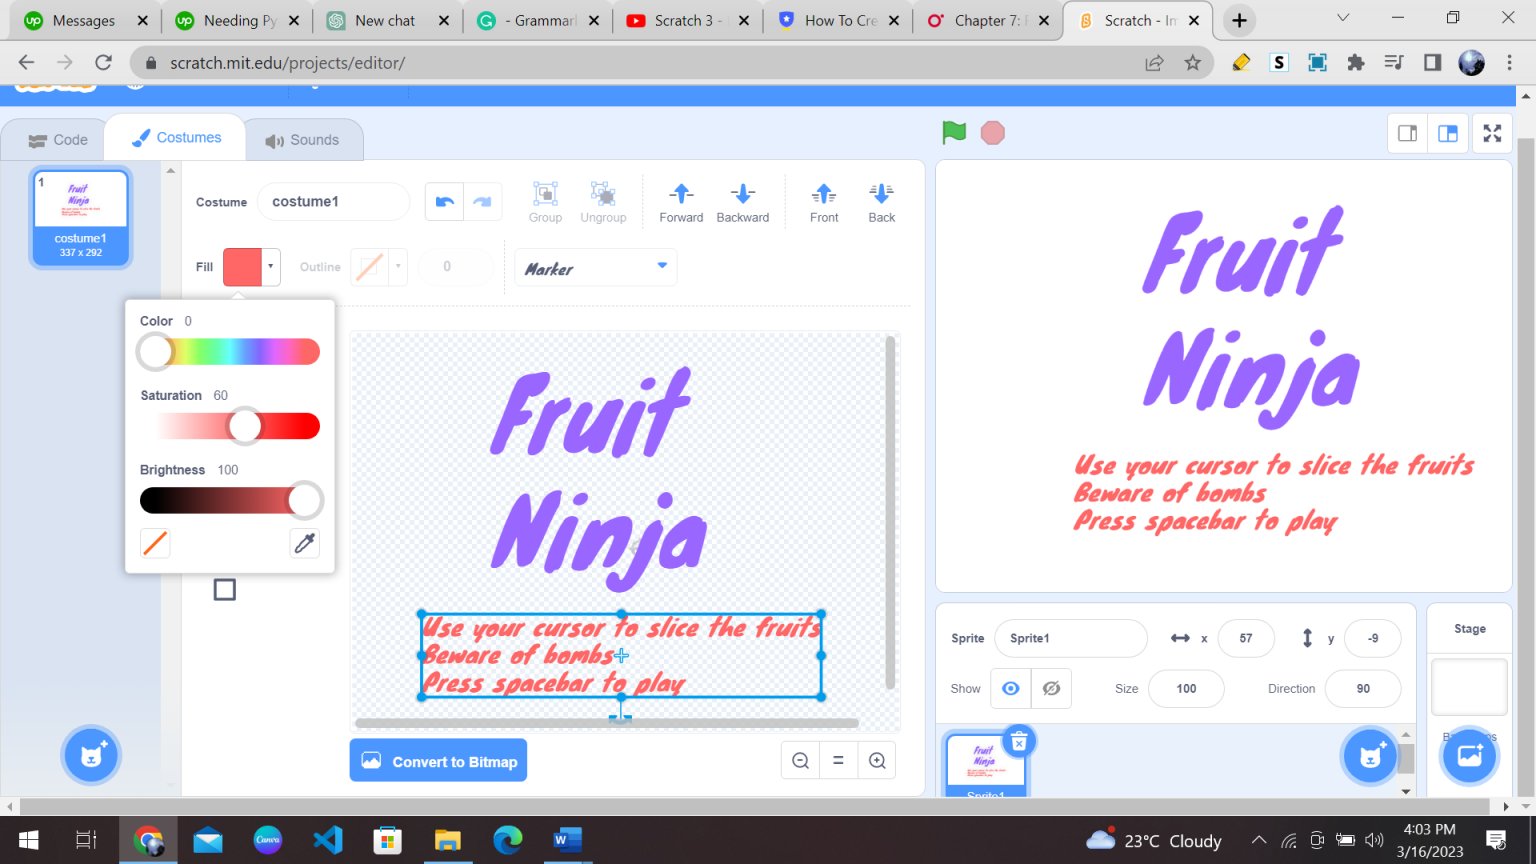Hide Sprite1 with the crossed-eye toggle
The height and width of the screenshot is (864, 1536).
tap(1051, 688)
